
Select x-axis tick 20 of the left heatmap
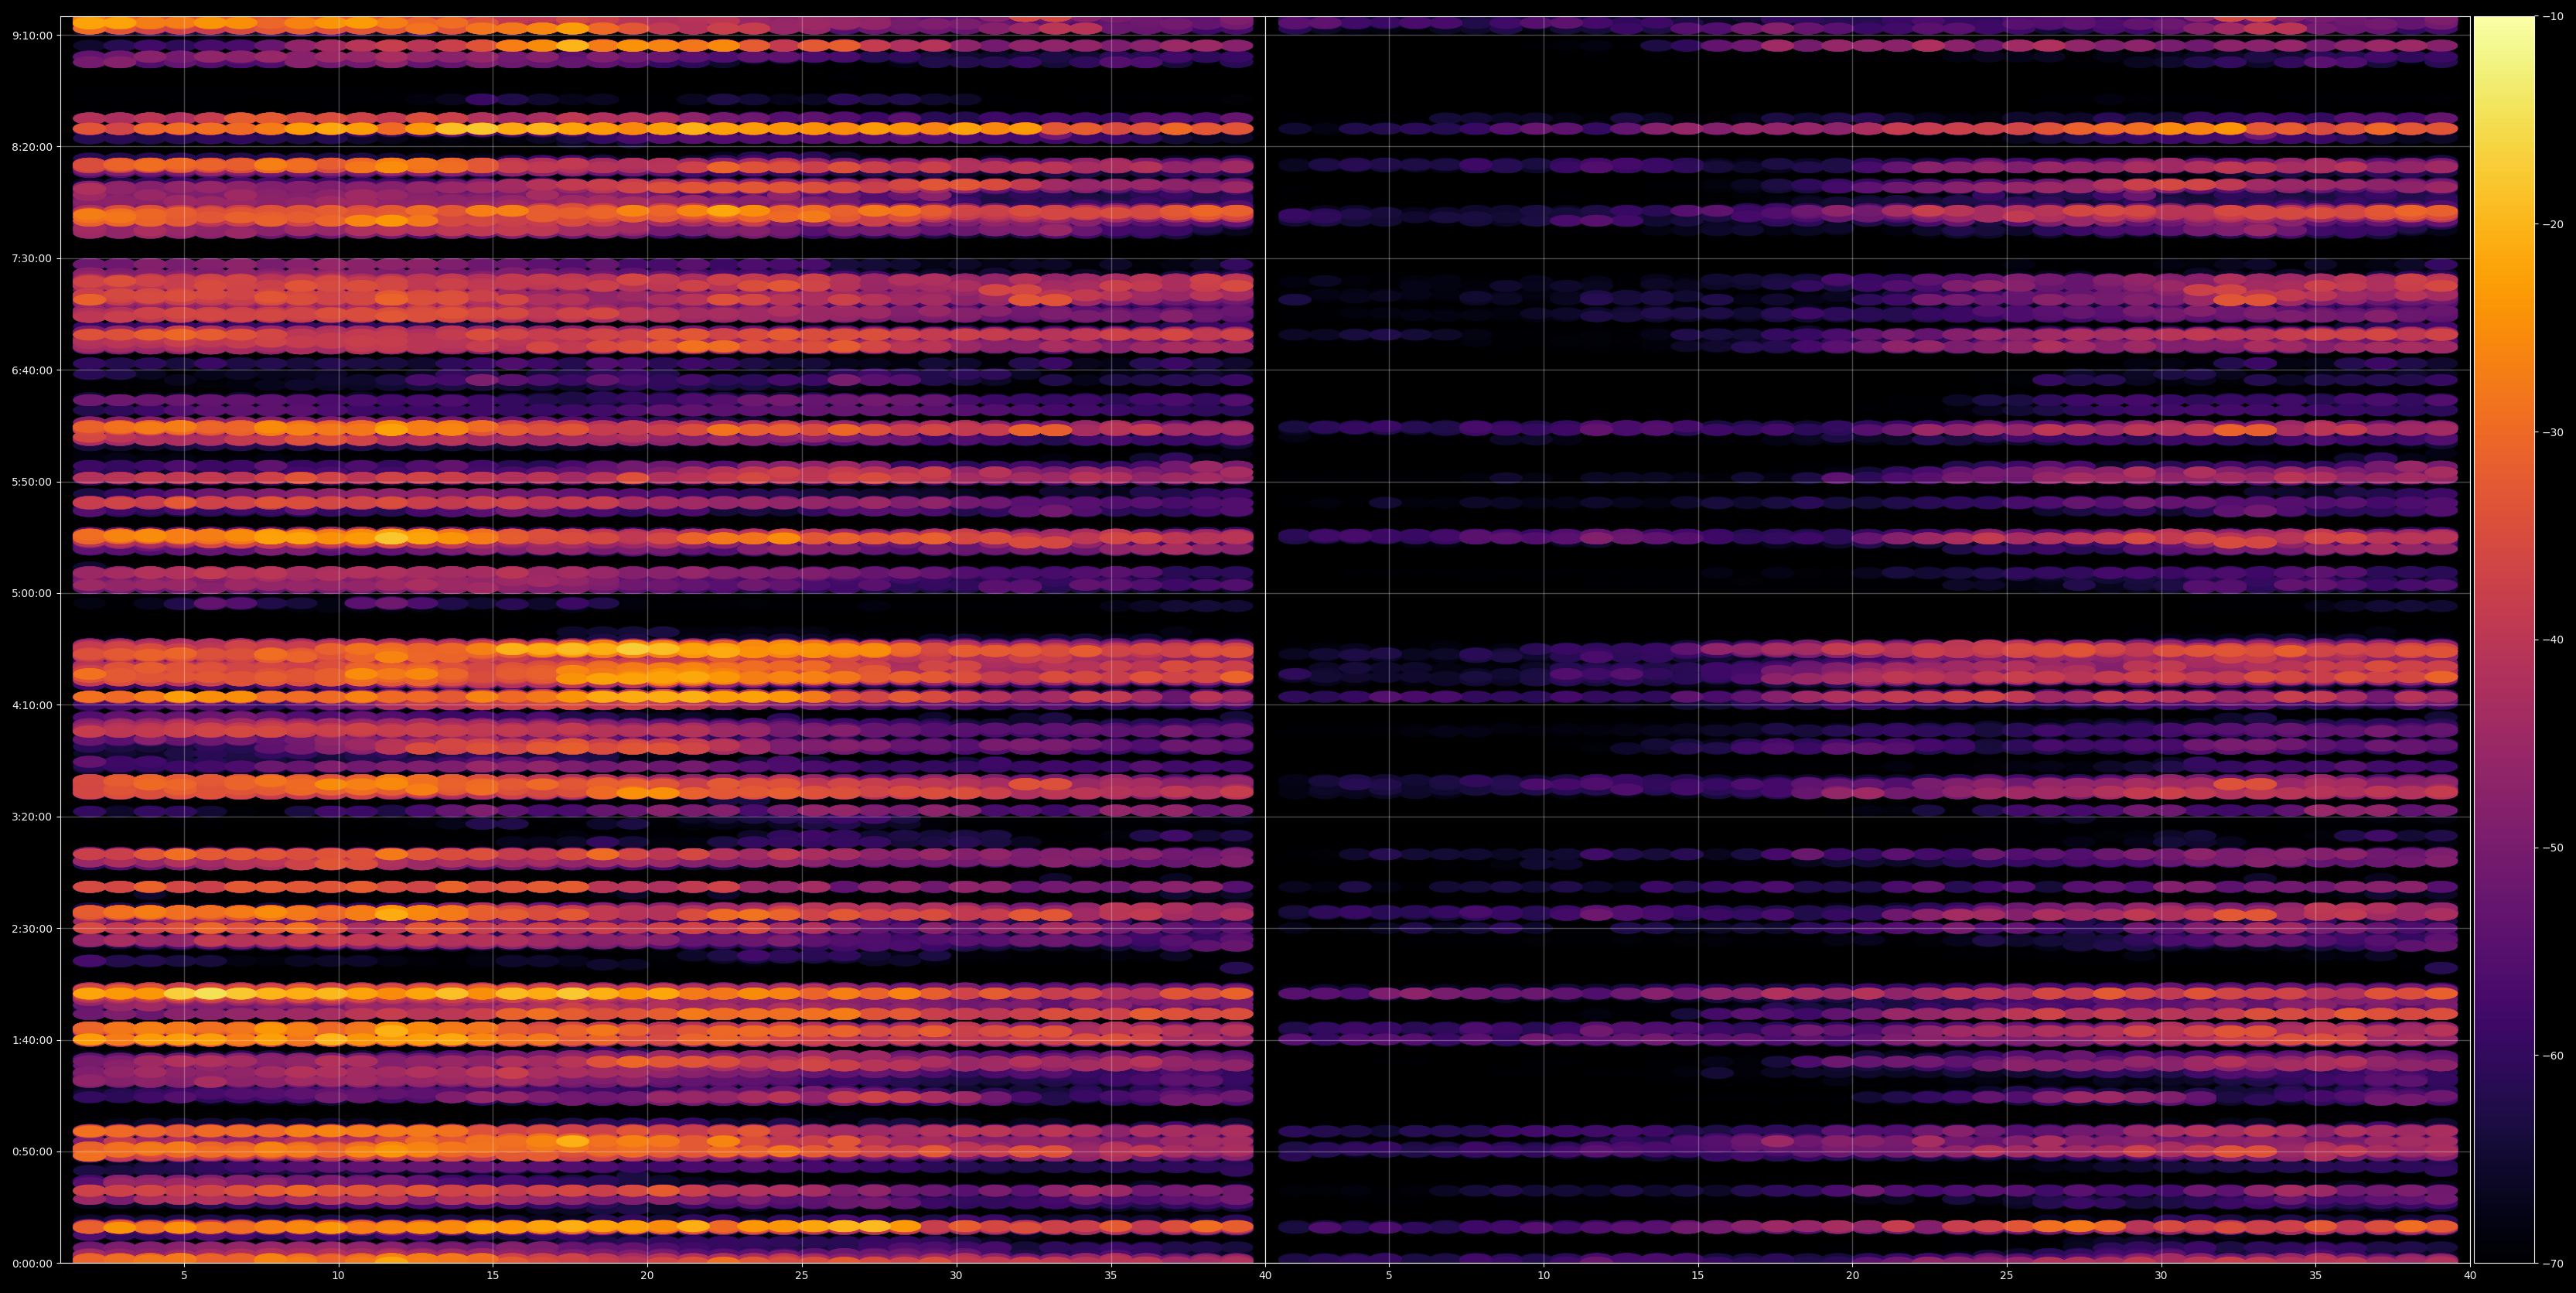tap(647, 1275)
